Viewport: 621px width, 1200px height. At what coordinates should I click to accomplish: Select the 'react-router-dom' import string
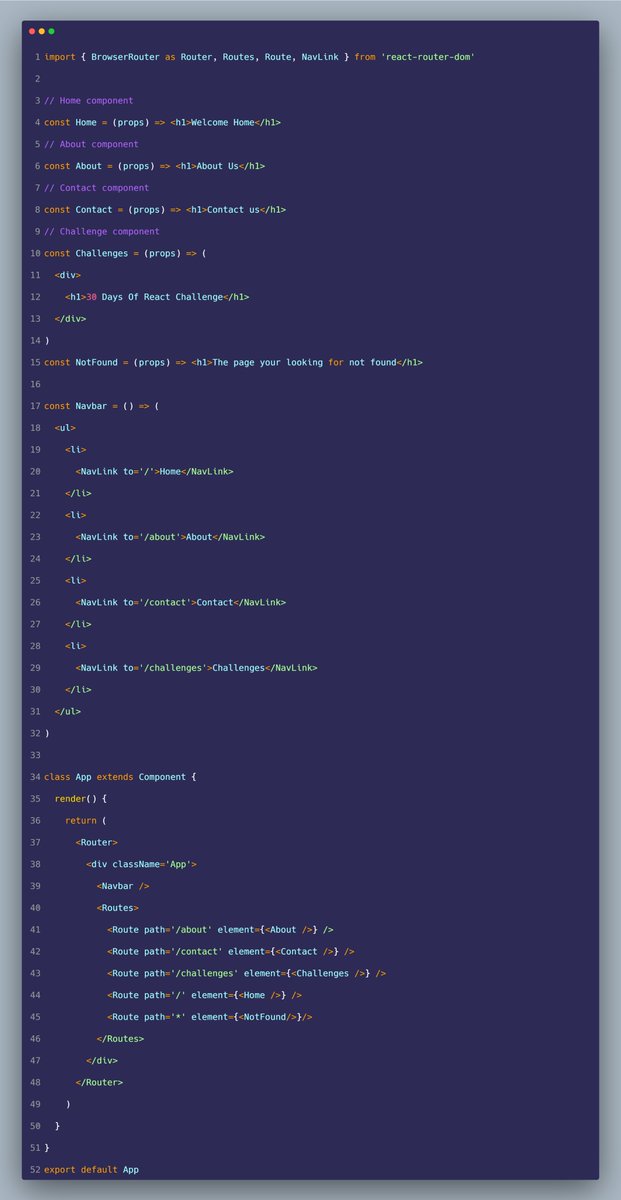tap(428, 57)
